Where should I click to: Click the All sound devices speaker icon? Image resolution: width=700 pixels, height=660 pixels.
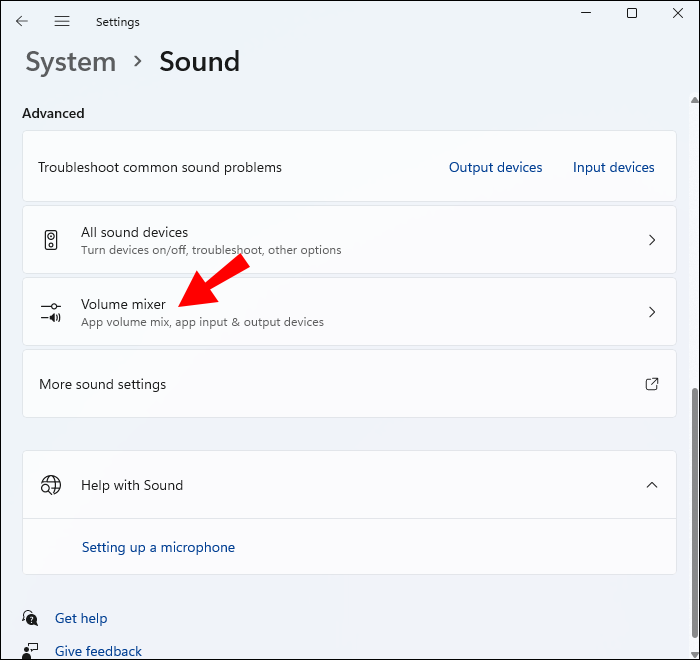tap(51, 240)
